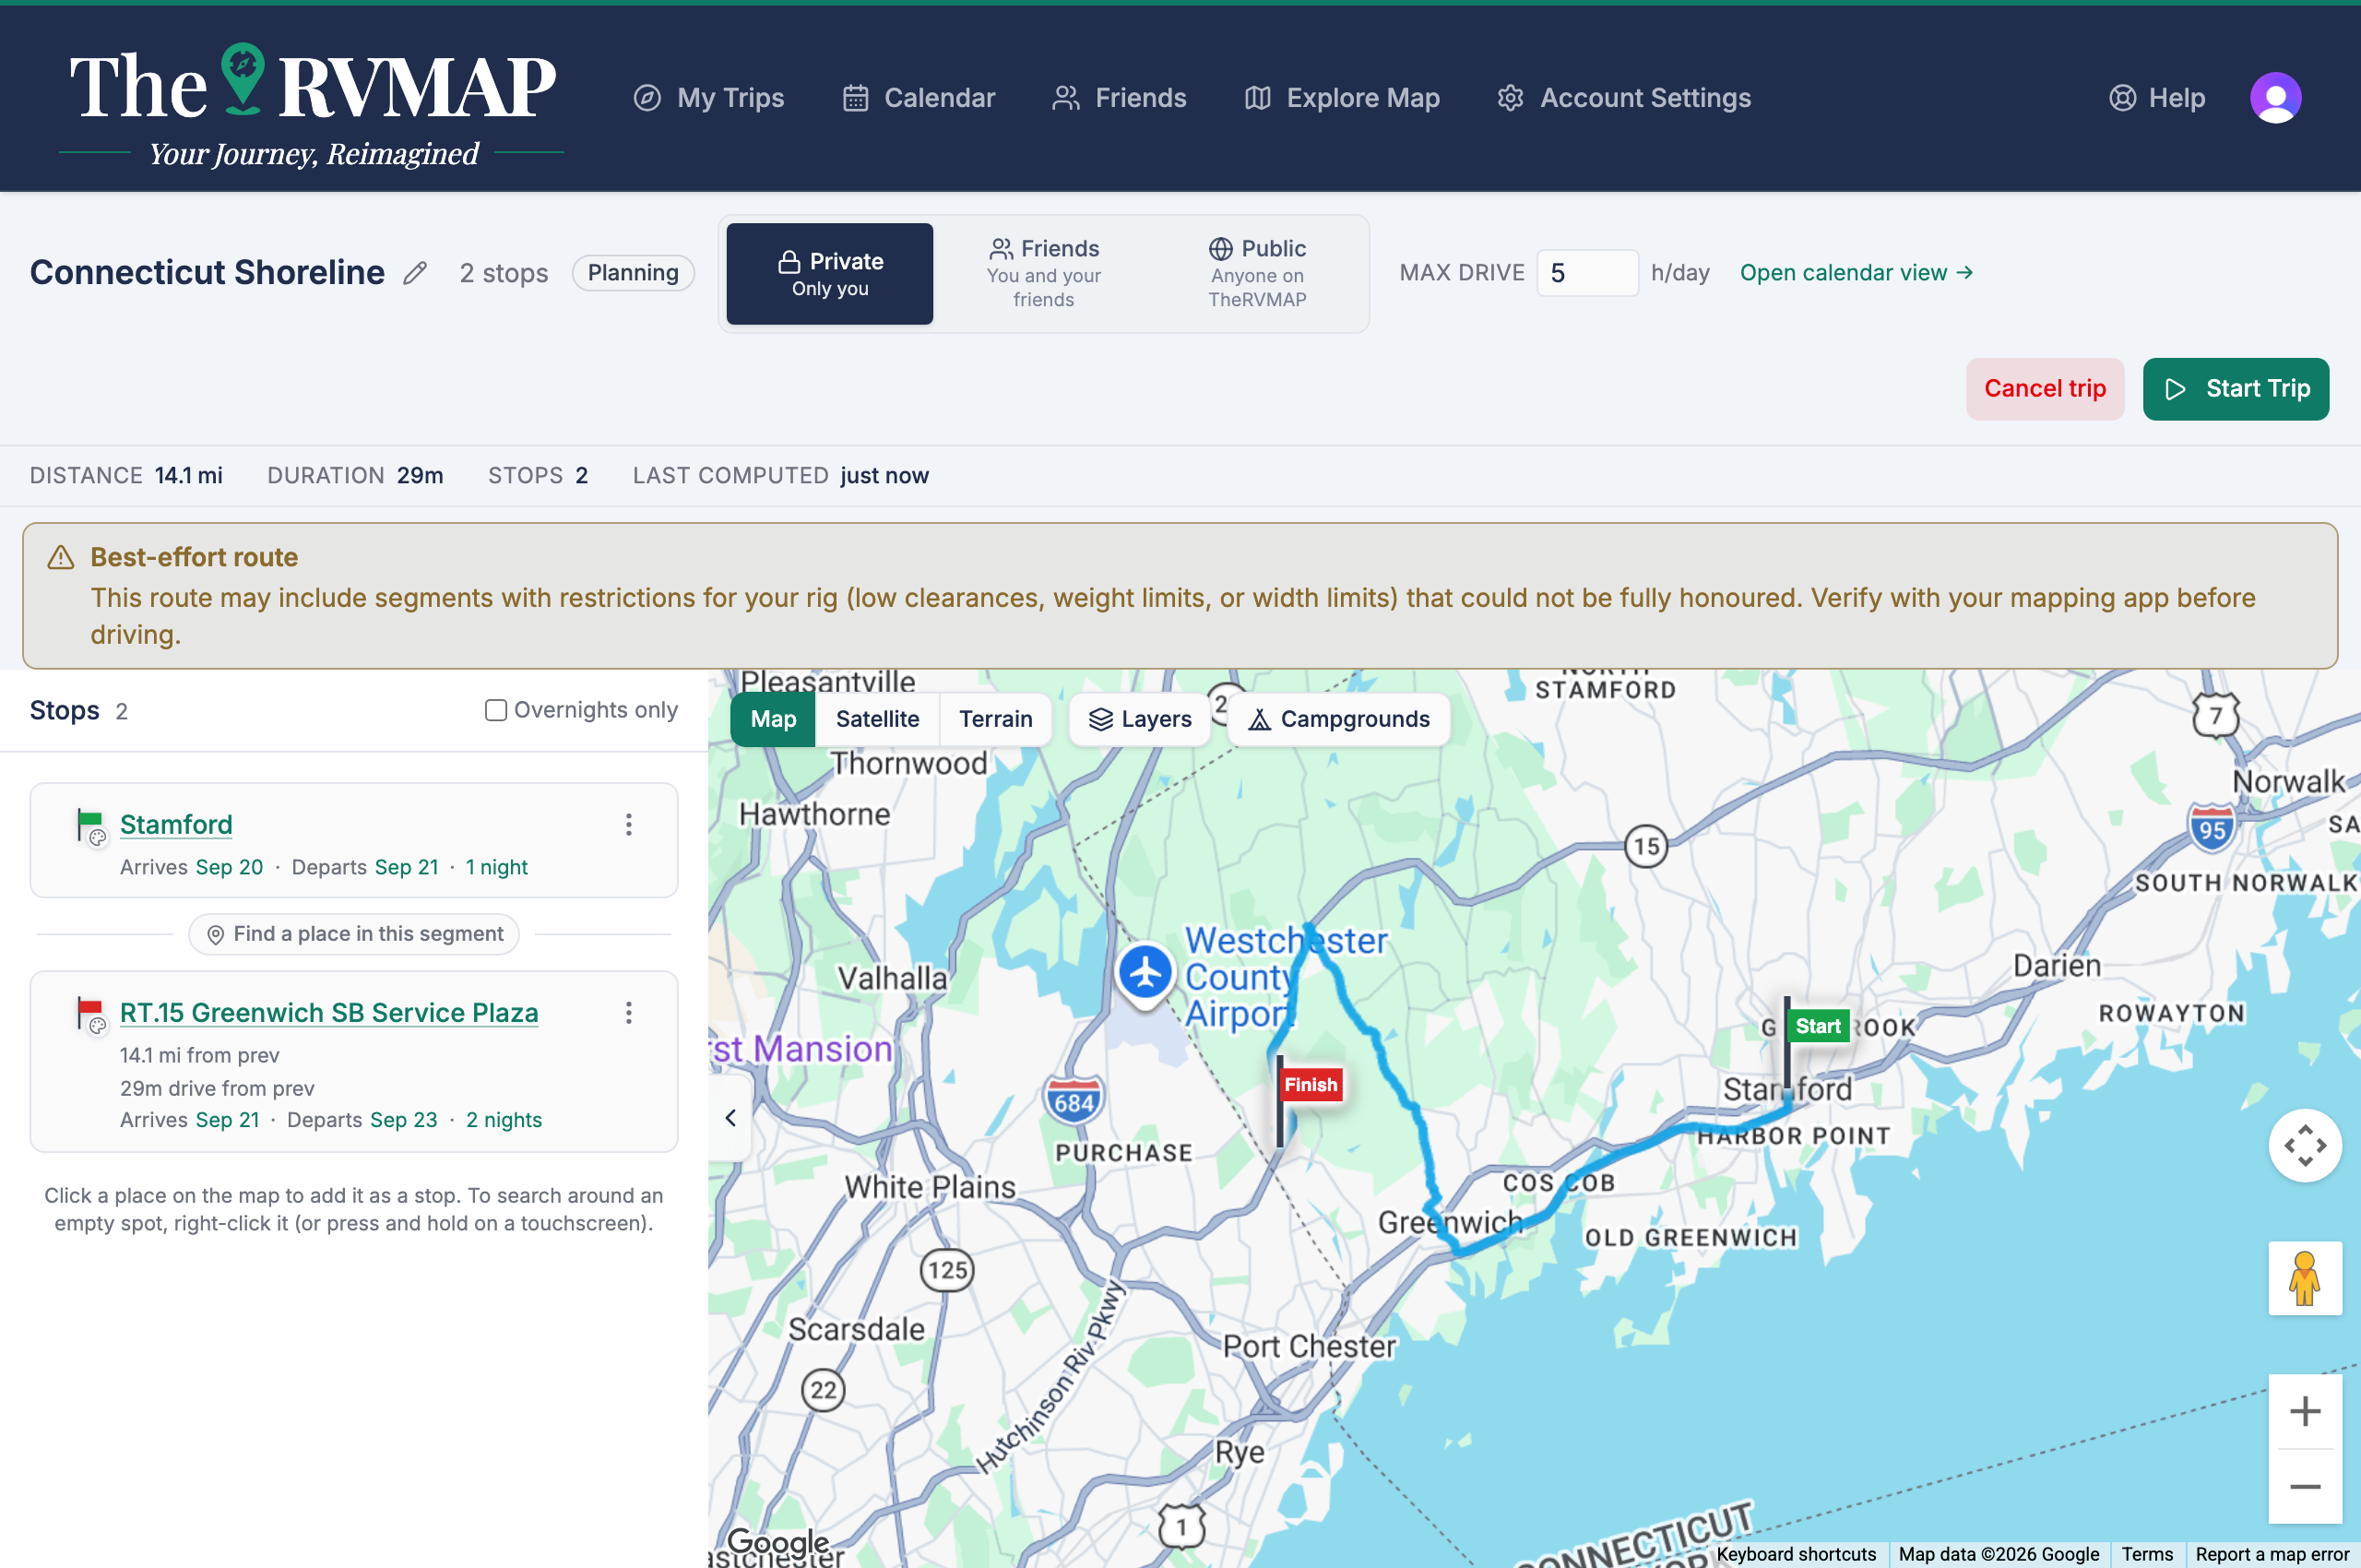Click the Start marker on map

point(1817,1027)
